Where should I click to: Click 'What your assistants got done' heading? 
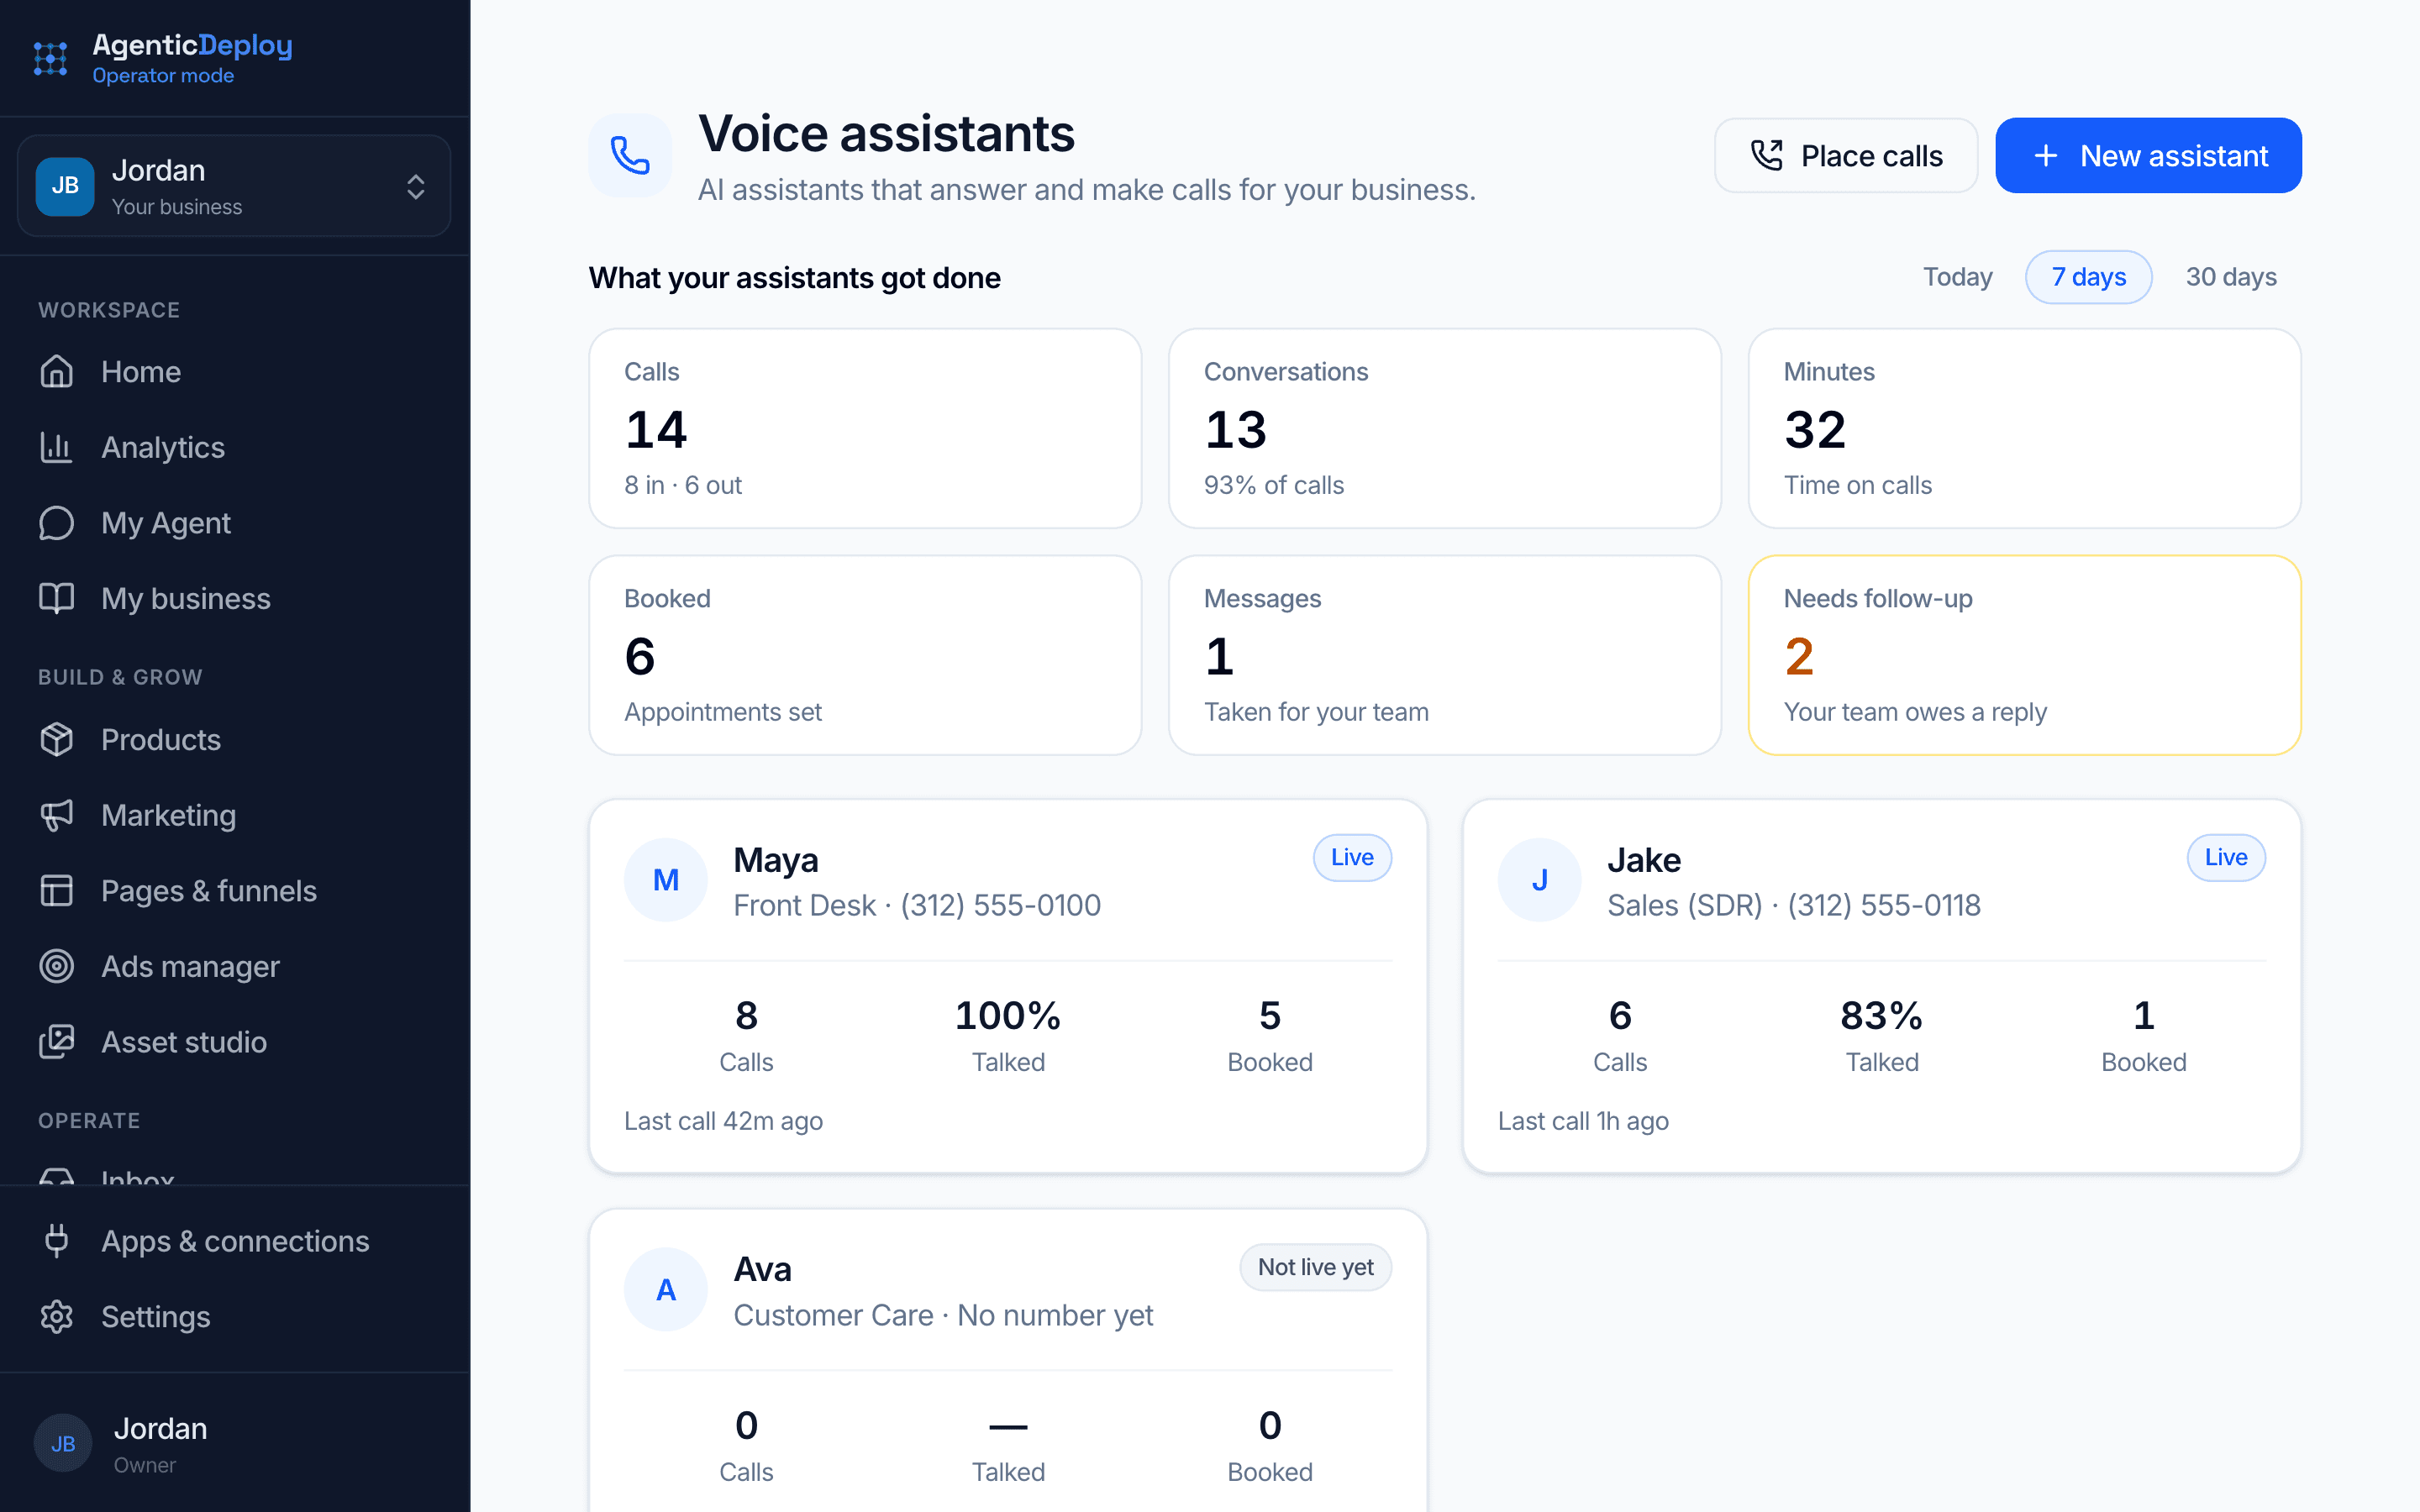click(x=794, y=277)
